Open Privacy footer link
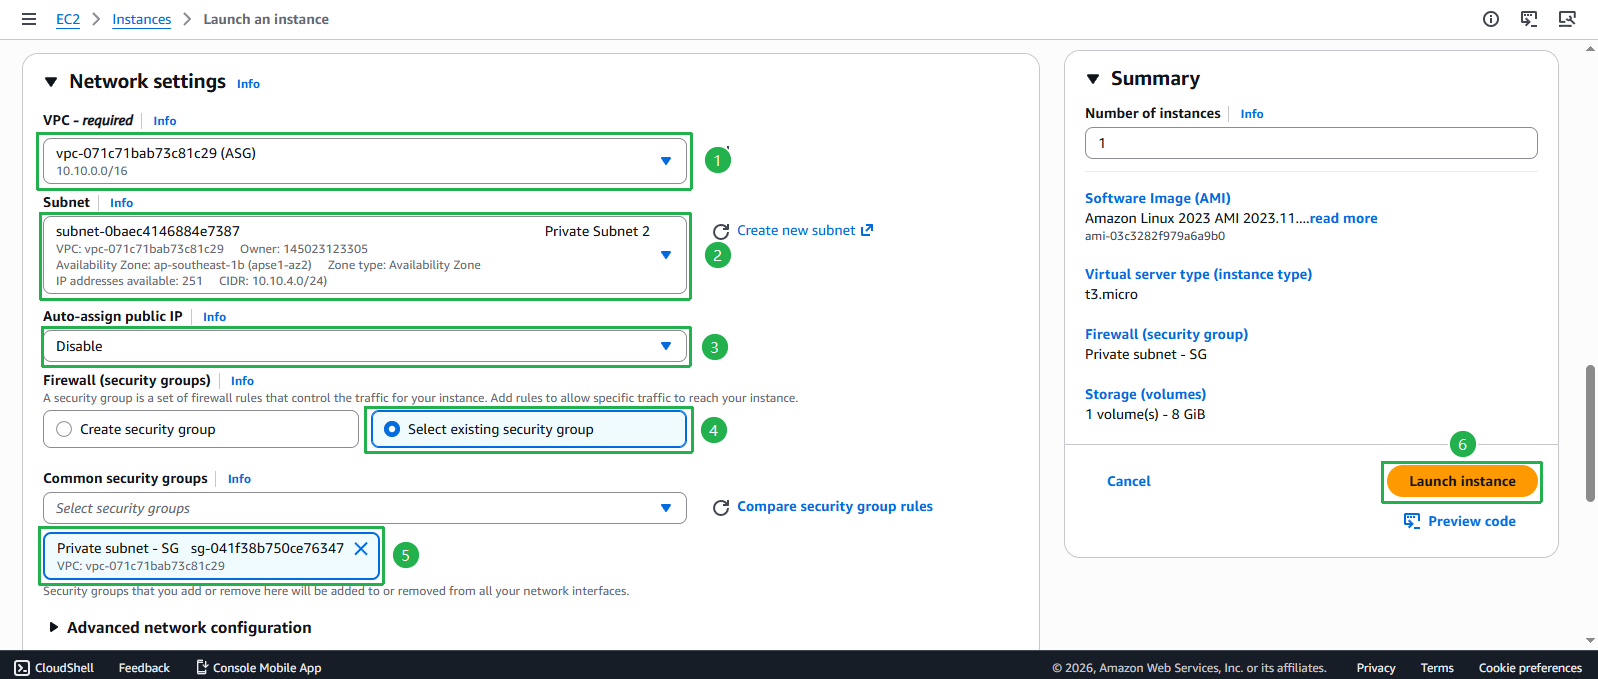The width and height of the screenshot is (1598, 679). (x=1376, y=668)
